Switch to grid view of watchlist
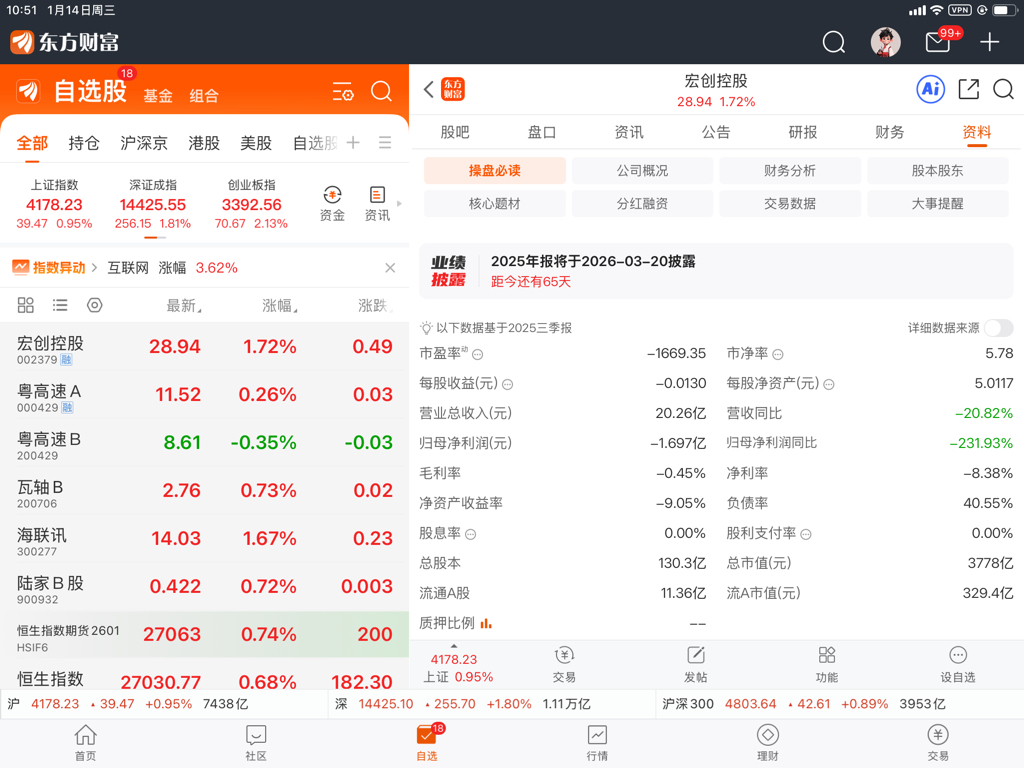The image size is (1024, 768). click(x=25, y=305)
